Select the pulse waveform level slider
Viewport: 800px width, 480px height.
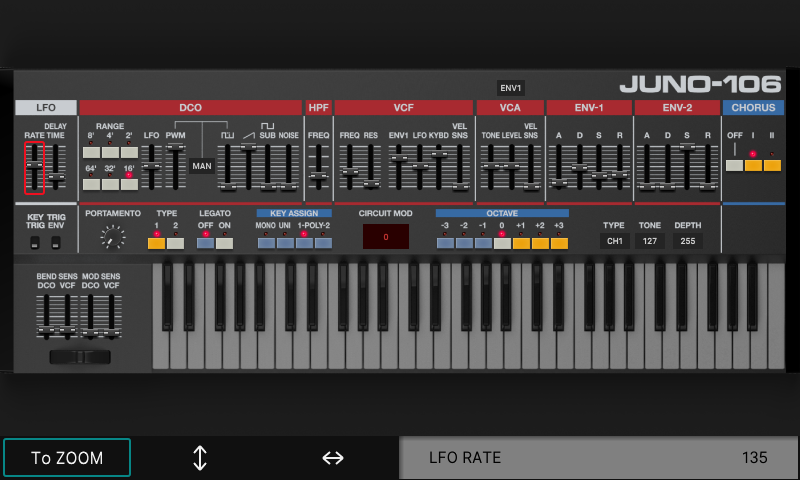tap(228, 167)
